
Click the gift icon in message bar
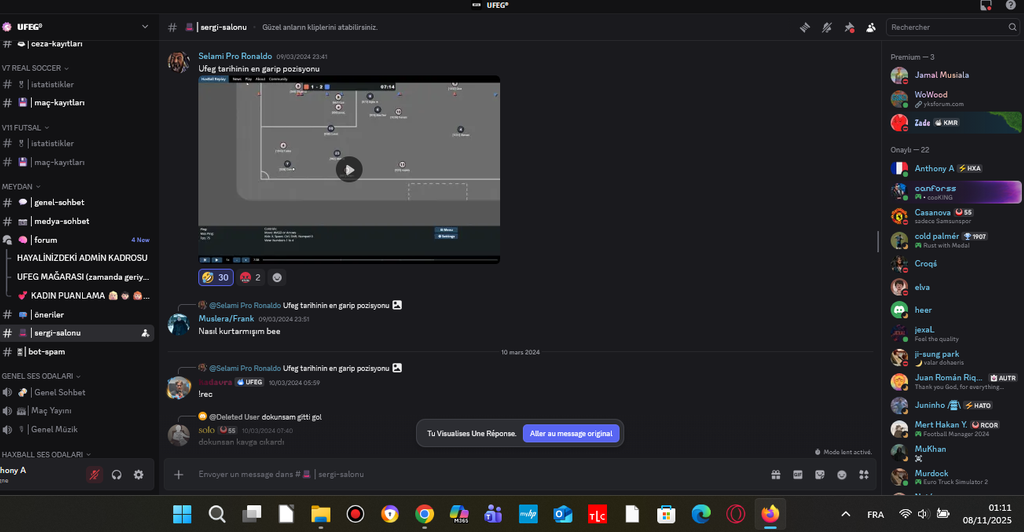tap(775, 474)
